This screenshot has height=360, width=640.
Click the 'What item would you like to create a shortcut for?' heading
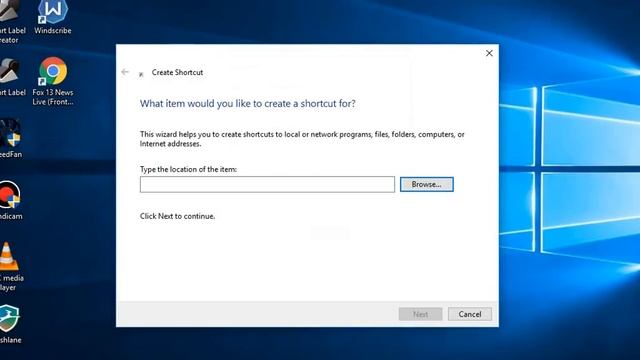point(248,104)
